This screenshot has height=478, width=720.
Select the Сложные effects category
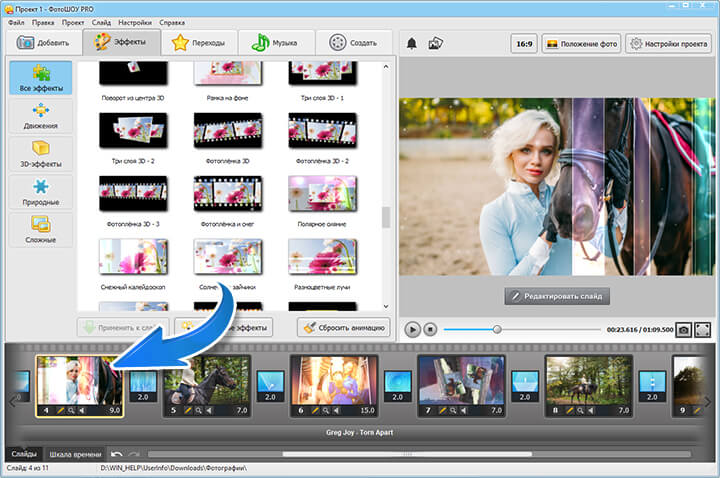point(41,230)
